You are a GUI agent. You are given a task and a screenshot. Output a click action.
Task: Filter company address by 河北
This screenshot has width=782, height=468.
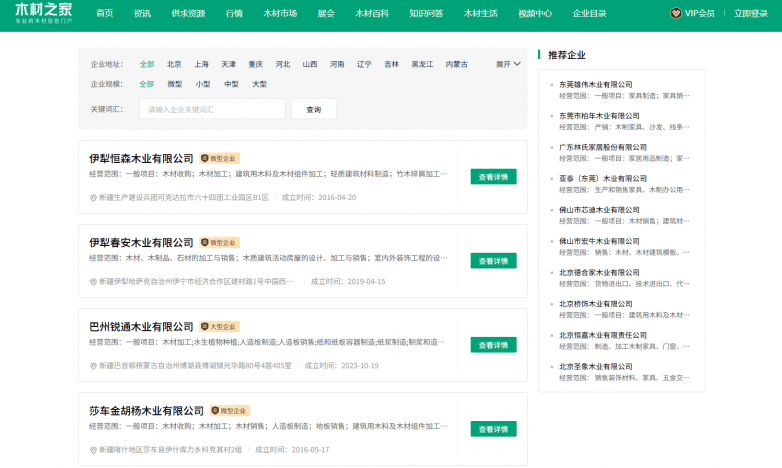[283, 64]
